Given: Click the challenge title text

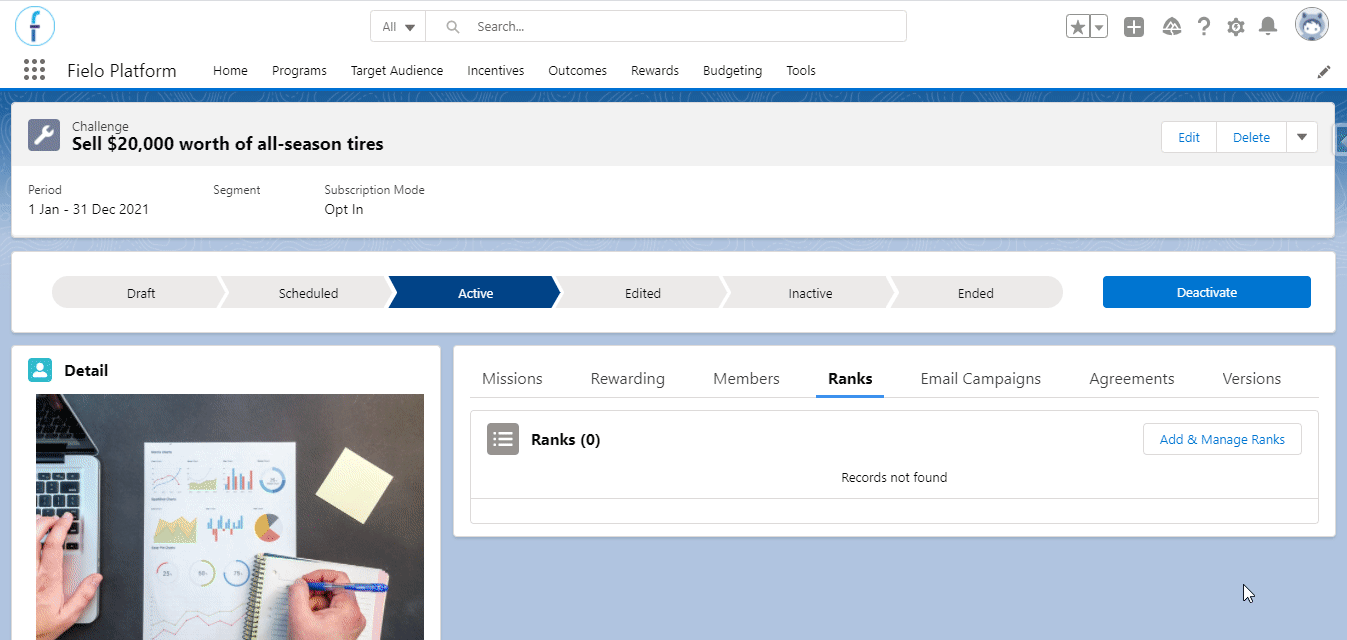Looking at the screenshot, I should [228, 144].
